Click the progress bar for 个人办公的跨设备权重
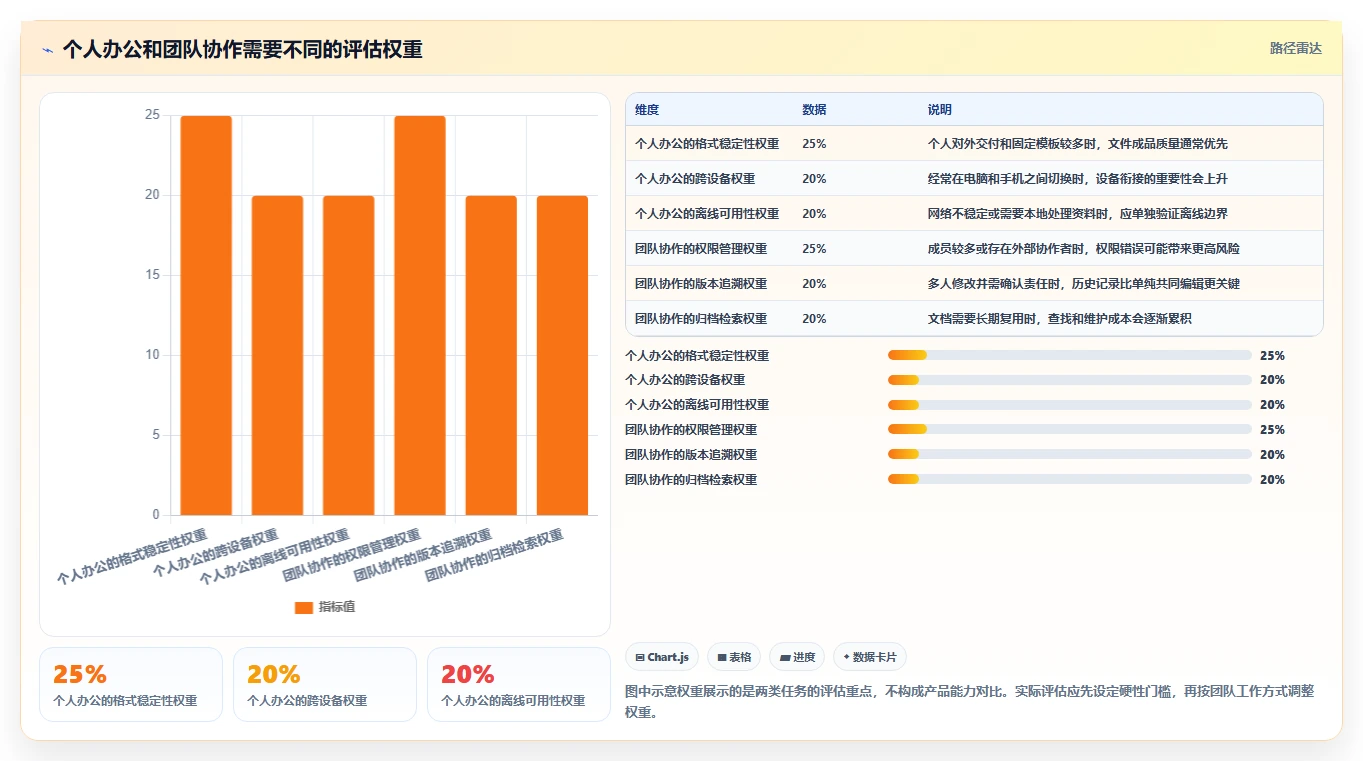Image resolution: width=1363 pixels, height=761 pixels. point(1070,380)
